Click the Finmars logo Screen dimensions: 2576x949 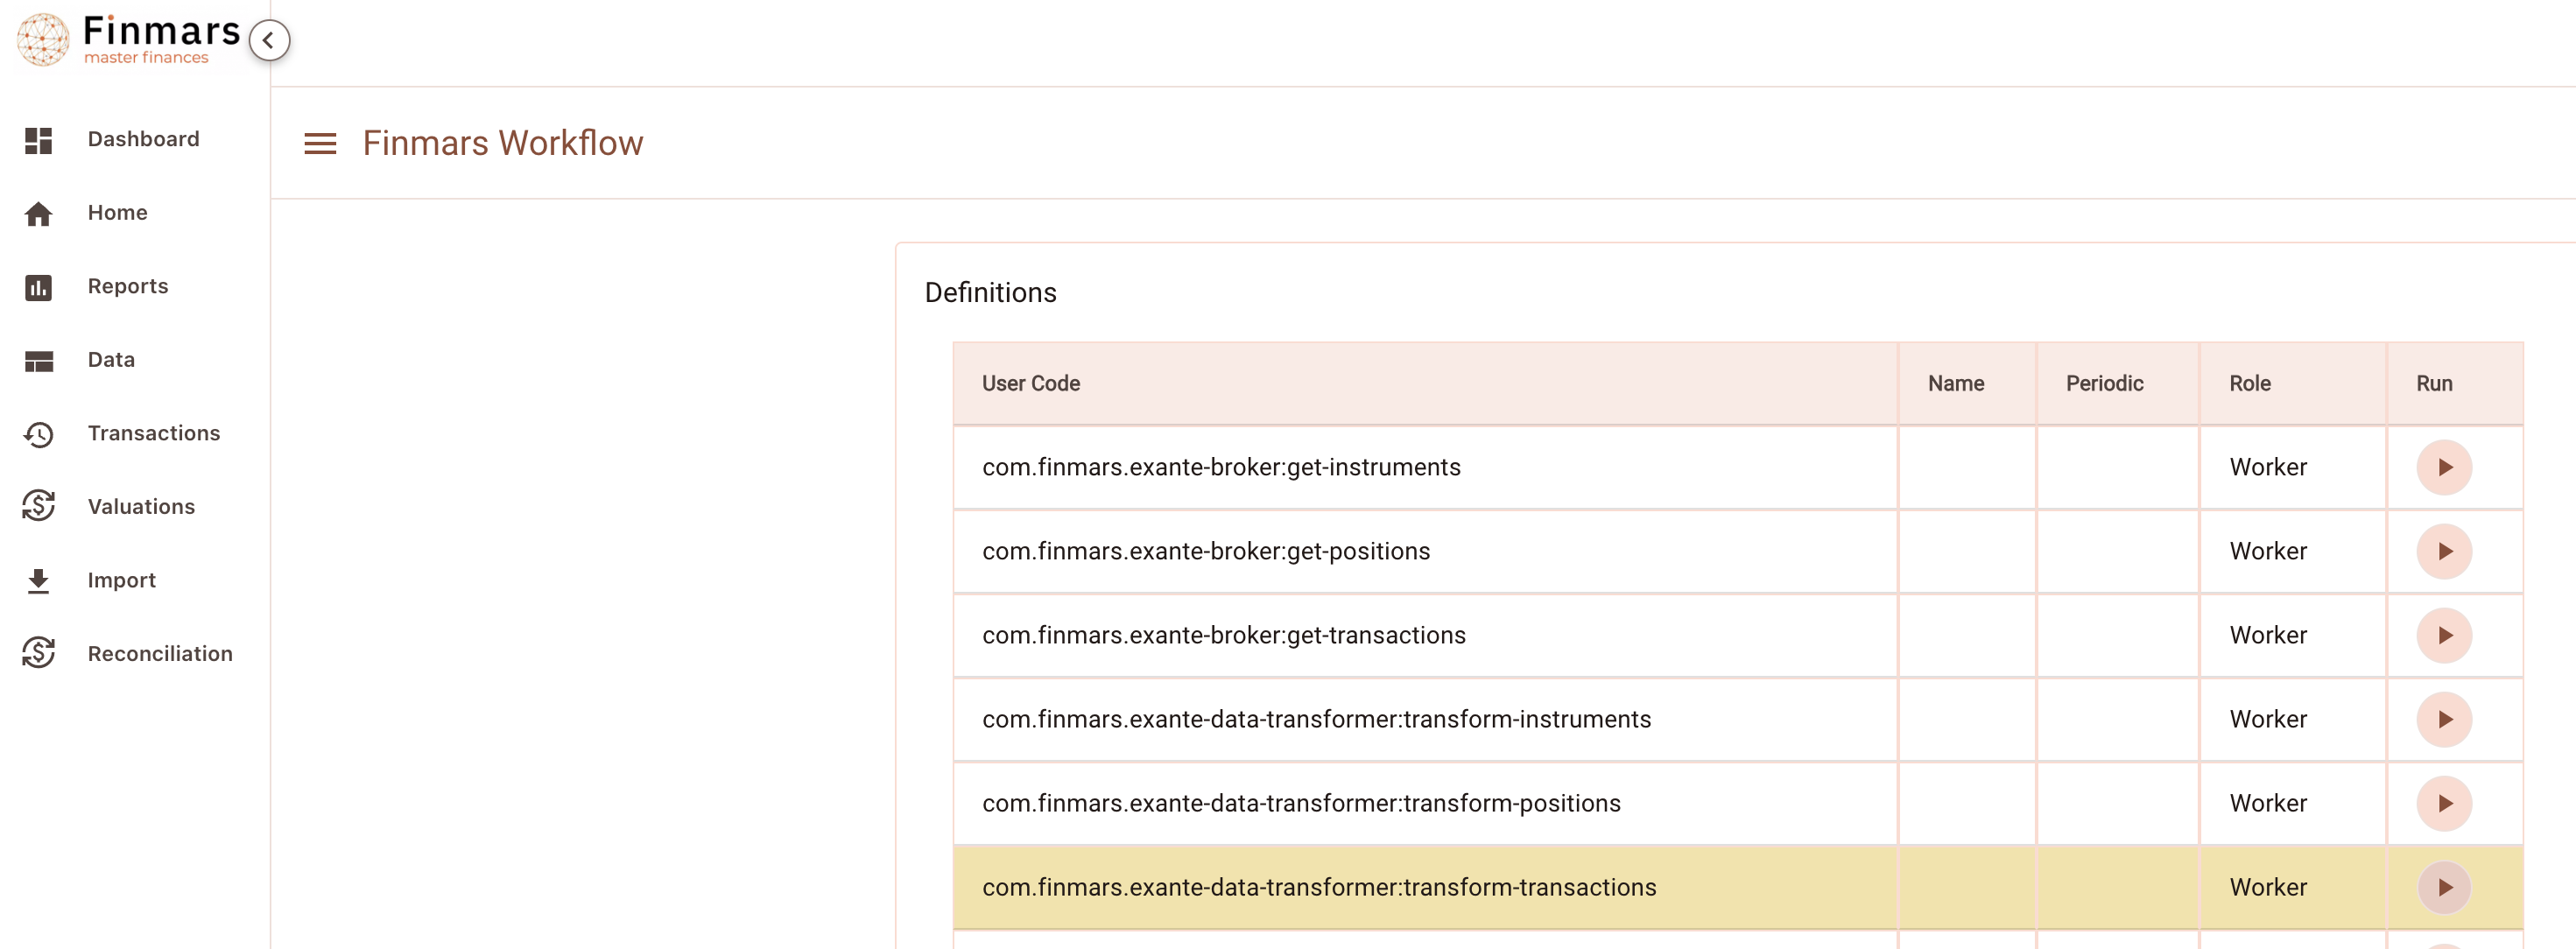(x=128, y=39)
